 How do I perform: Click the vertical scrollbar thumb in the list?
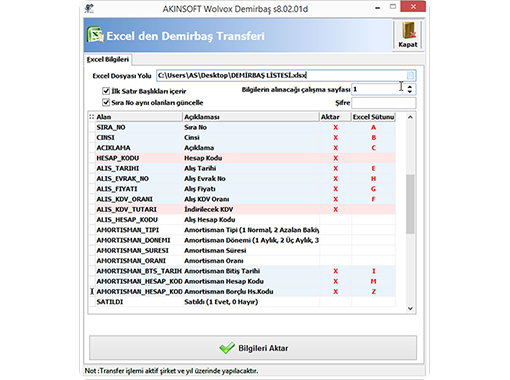410,204
